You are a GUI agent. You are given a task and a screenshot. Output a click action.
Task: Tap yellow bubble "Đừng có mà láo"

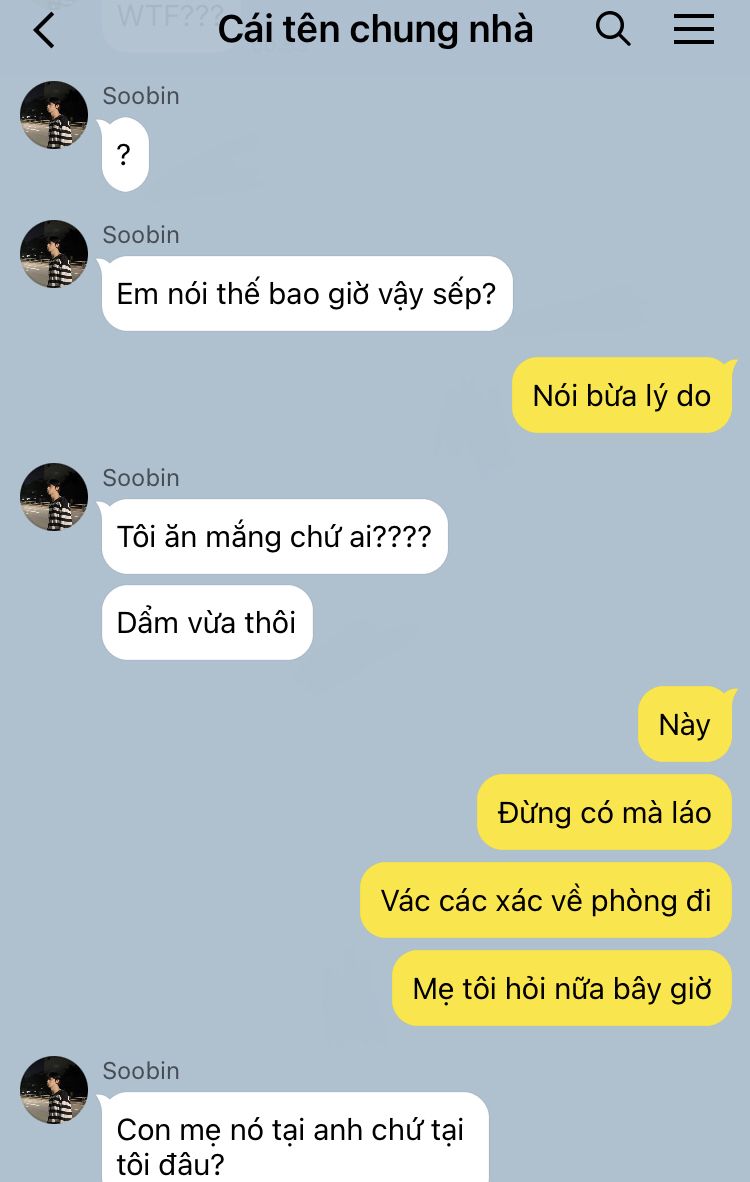tap(605, 813)
